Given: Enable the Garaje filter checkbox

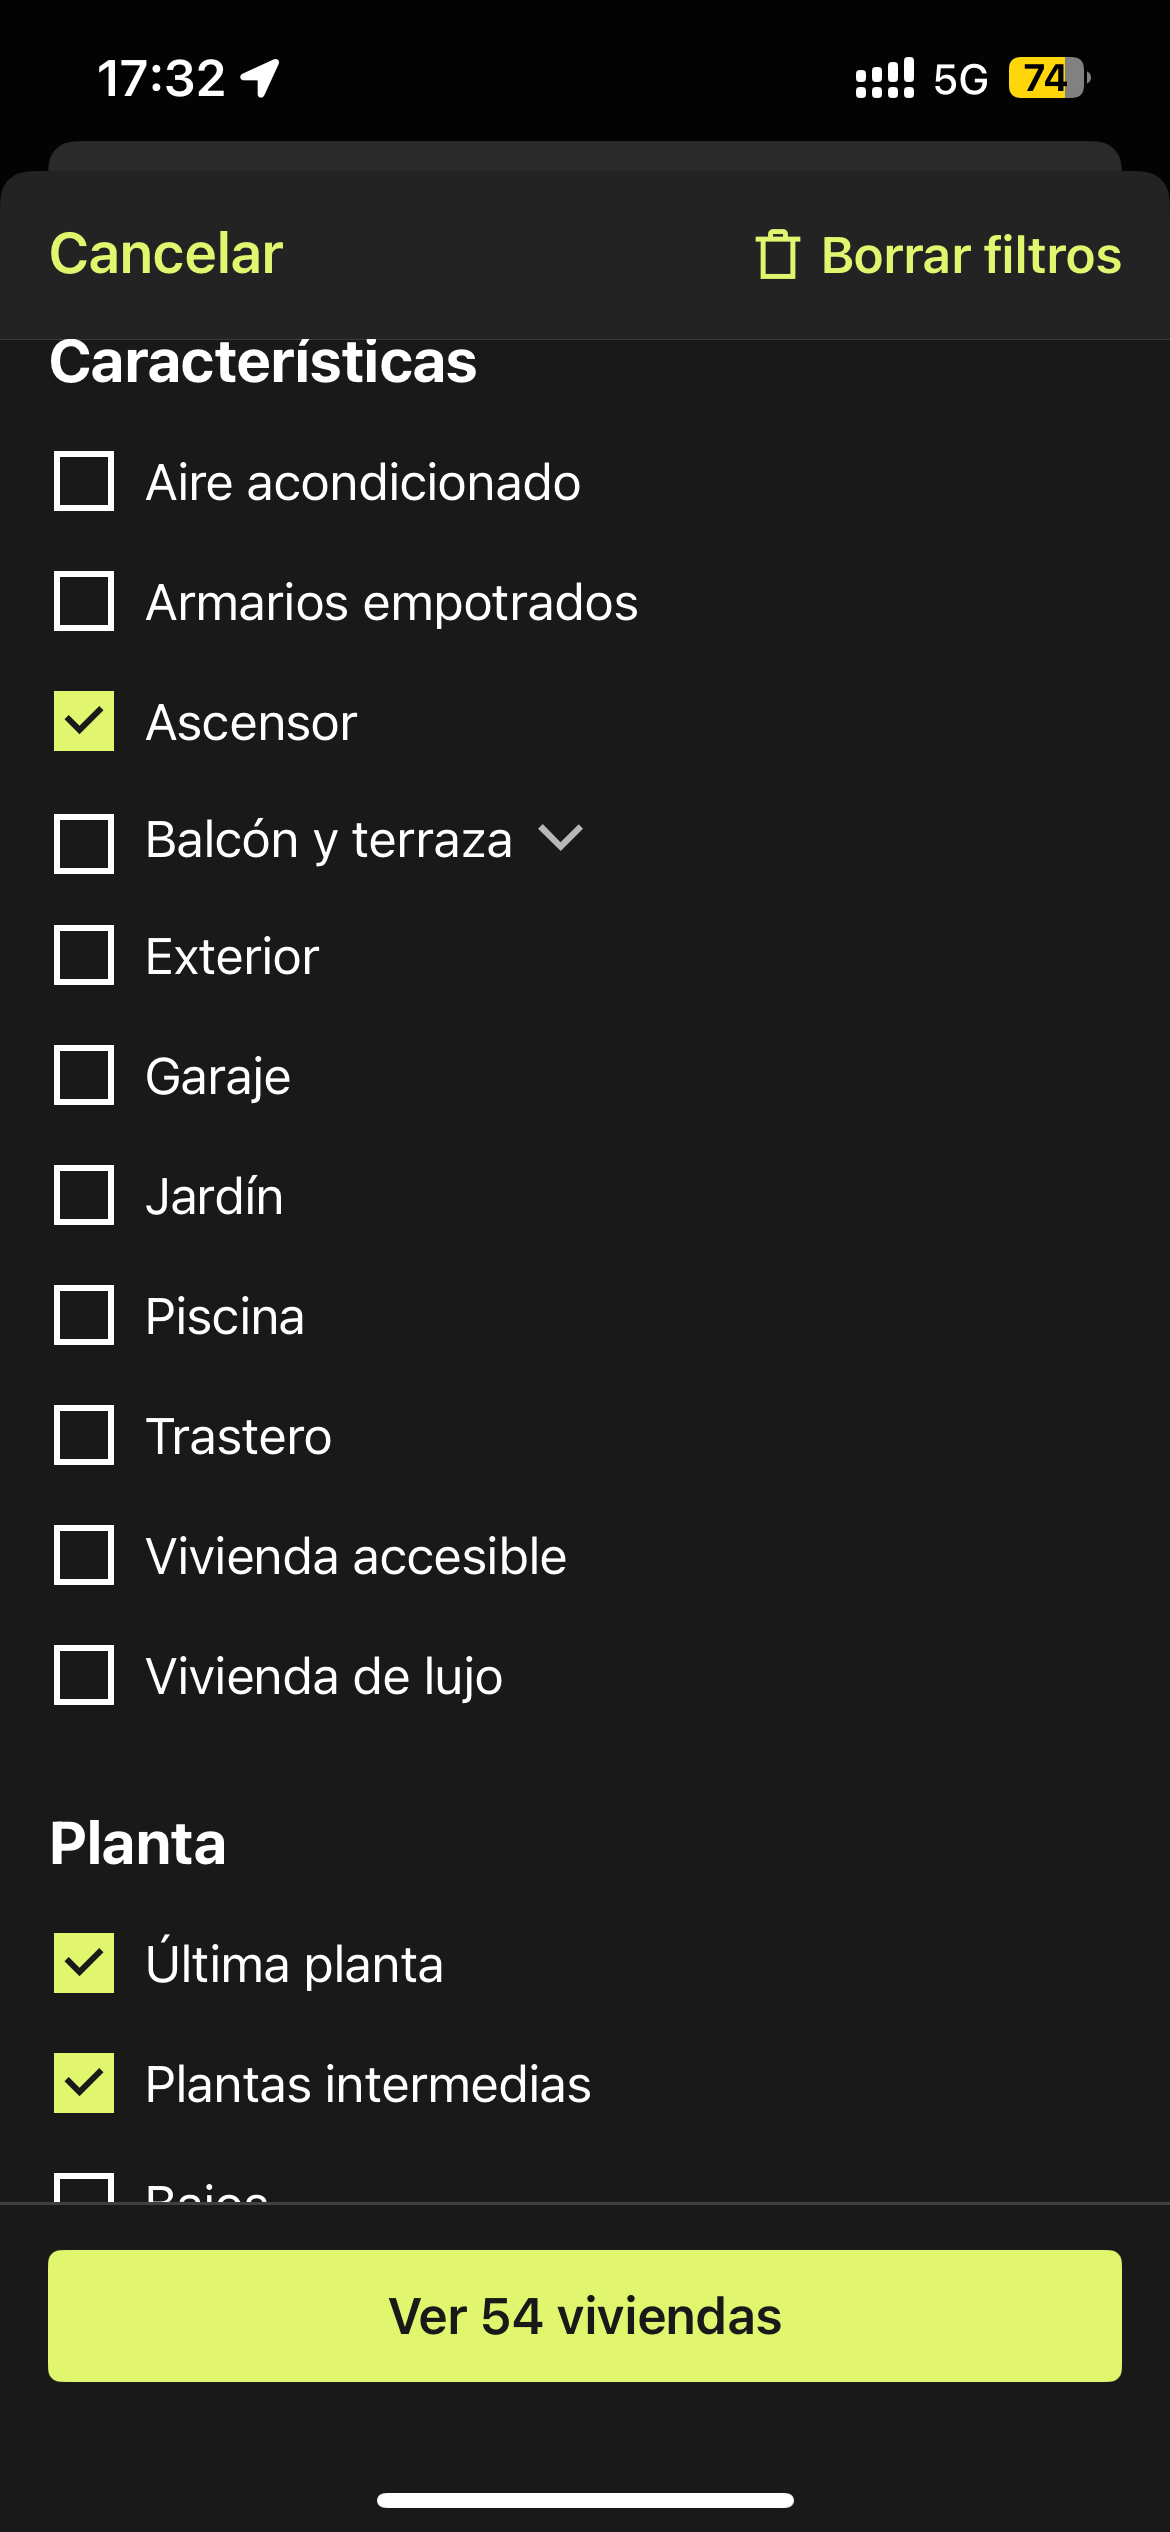Looking at the screenshot, I should [x=84, y=1075].
